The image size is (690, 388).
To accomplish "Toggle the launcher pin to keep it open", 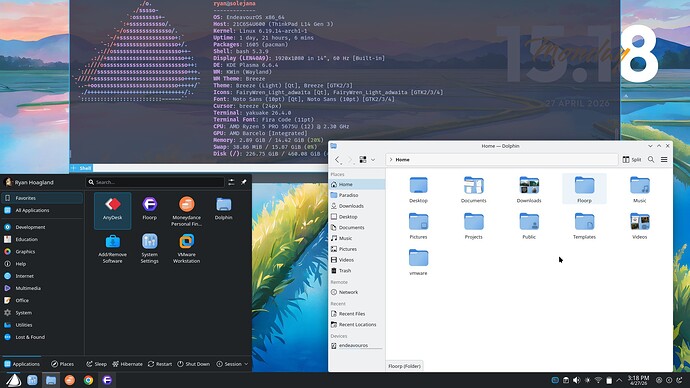I will coord(244,182).
